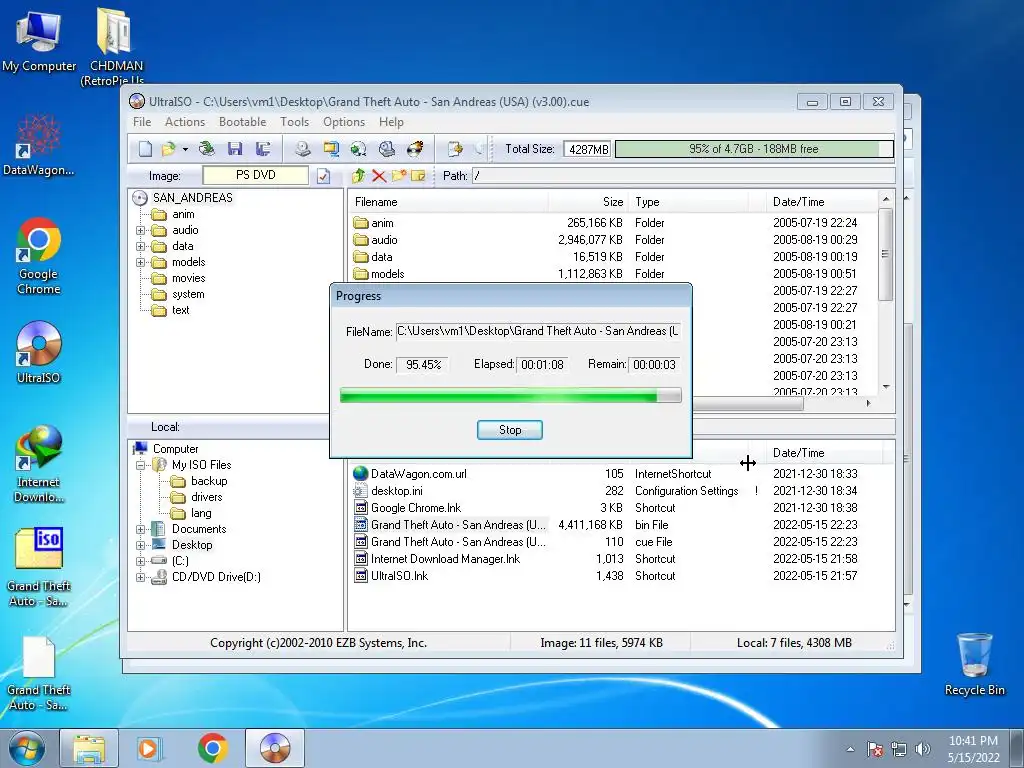Image resolution: width=1024 pixels, height=768 pixels.
Task: Click the green Up folder arrow icon
Action: (358, 176)
